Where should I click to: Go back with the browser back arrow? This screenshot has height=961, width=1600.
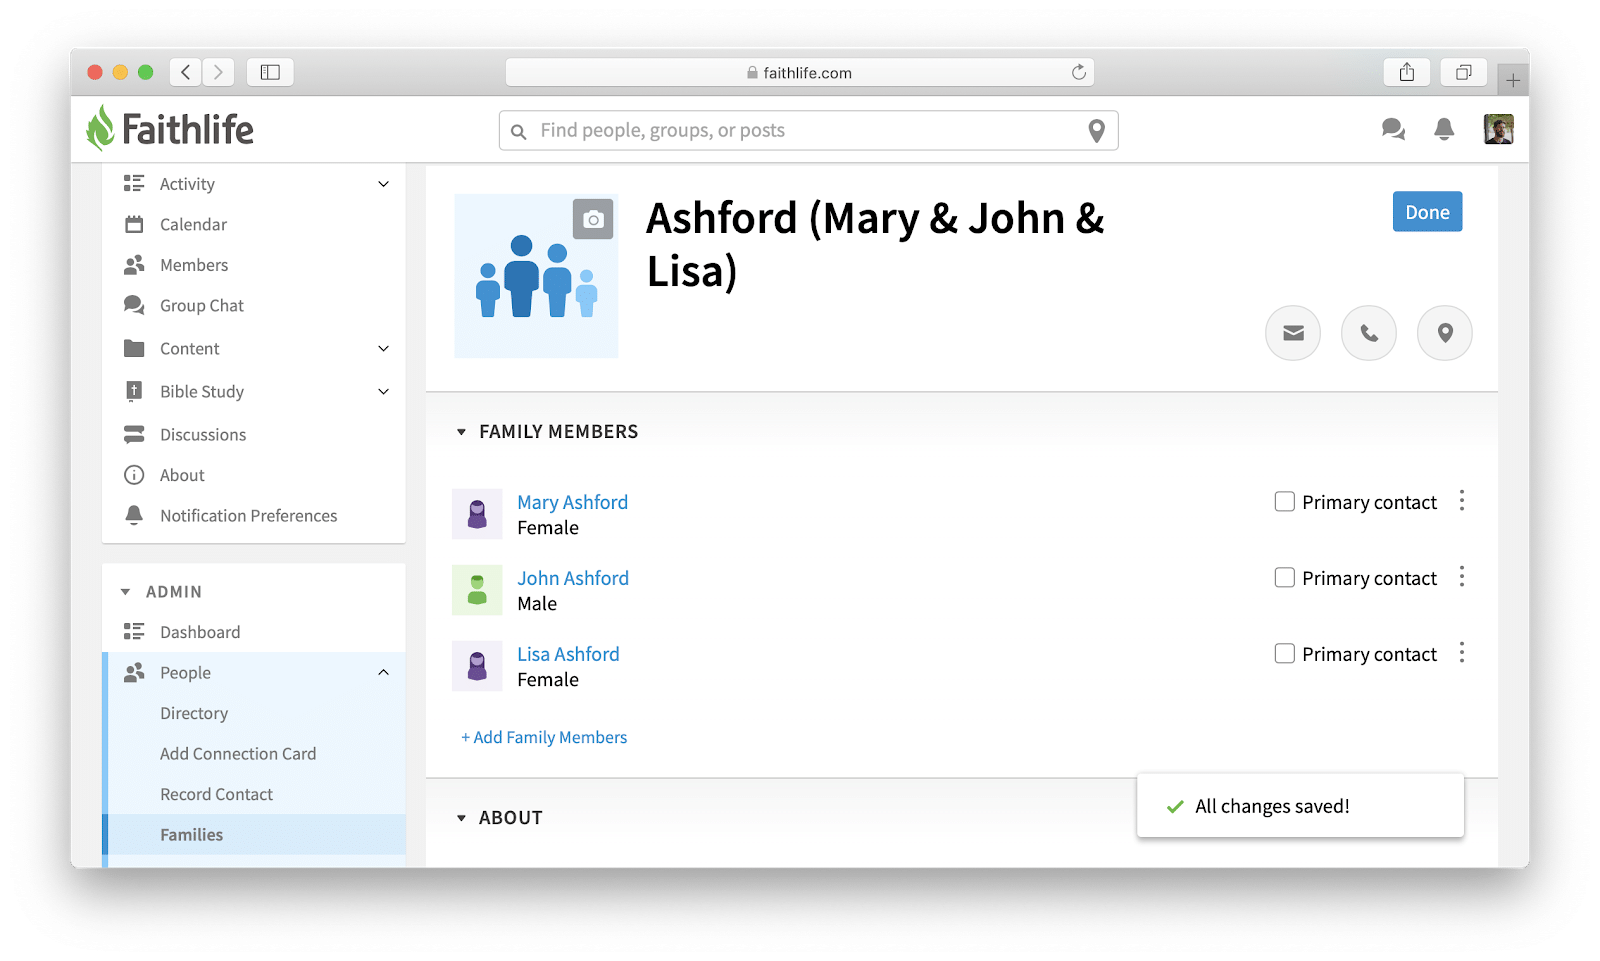(185, 72)
